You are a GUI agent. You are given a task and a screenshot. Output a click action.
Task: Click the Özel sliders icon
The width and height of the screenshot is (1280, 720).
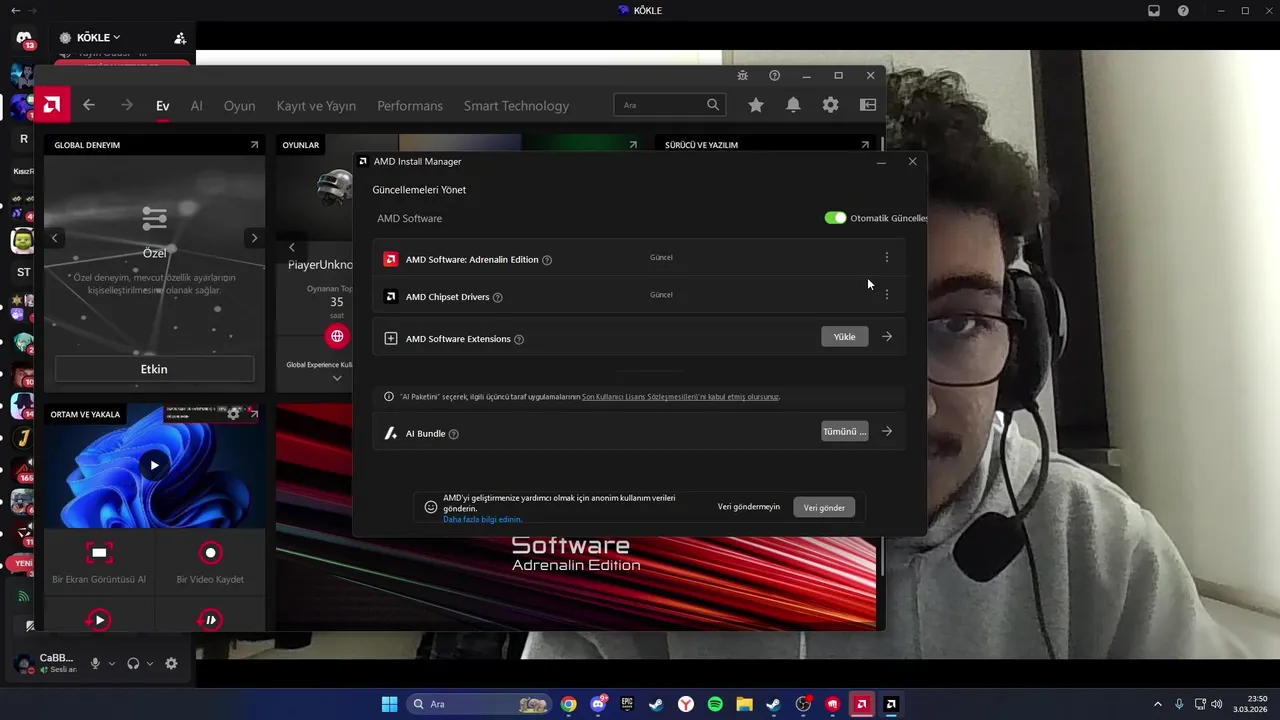tap(154, 218)
